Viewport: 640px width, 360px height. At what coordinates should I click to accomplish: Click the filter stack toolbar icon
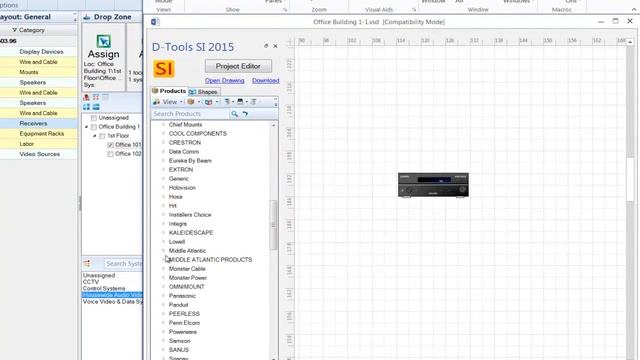point(227,102)
